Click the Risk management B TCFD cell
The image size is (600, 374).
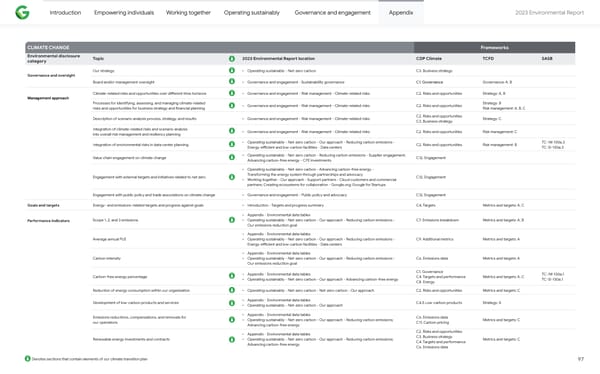point(500,145)
